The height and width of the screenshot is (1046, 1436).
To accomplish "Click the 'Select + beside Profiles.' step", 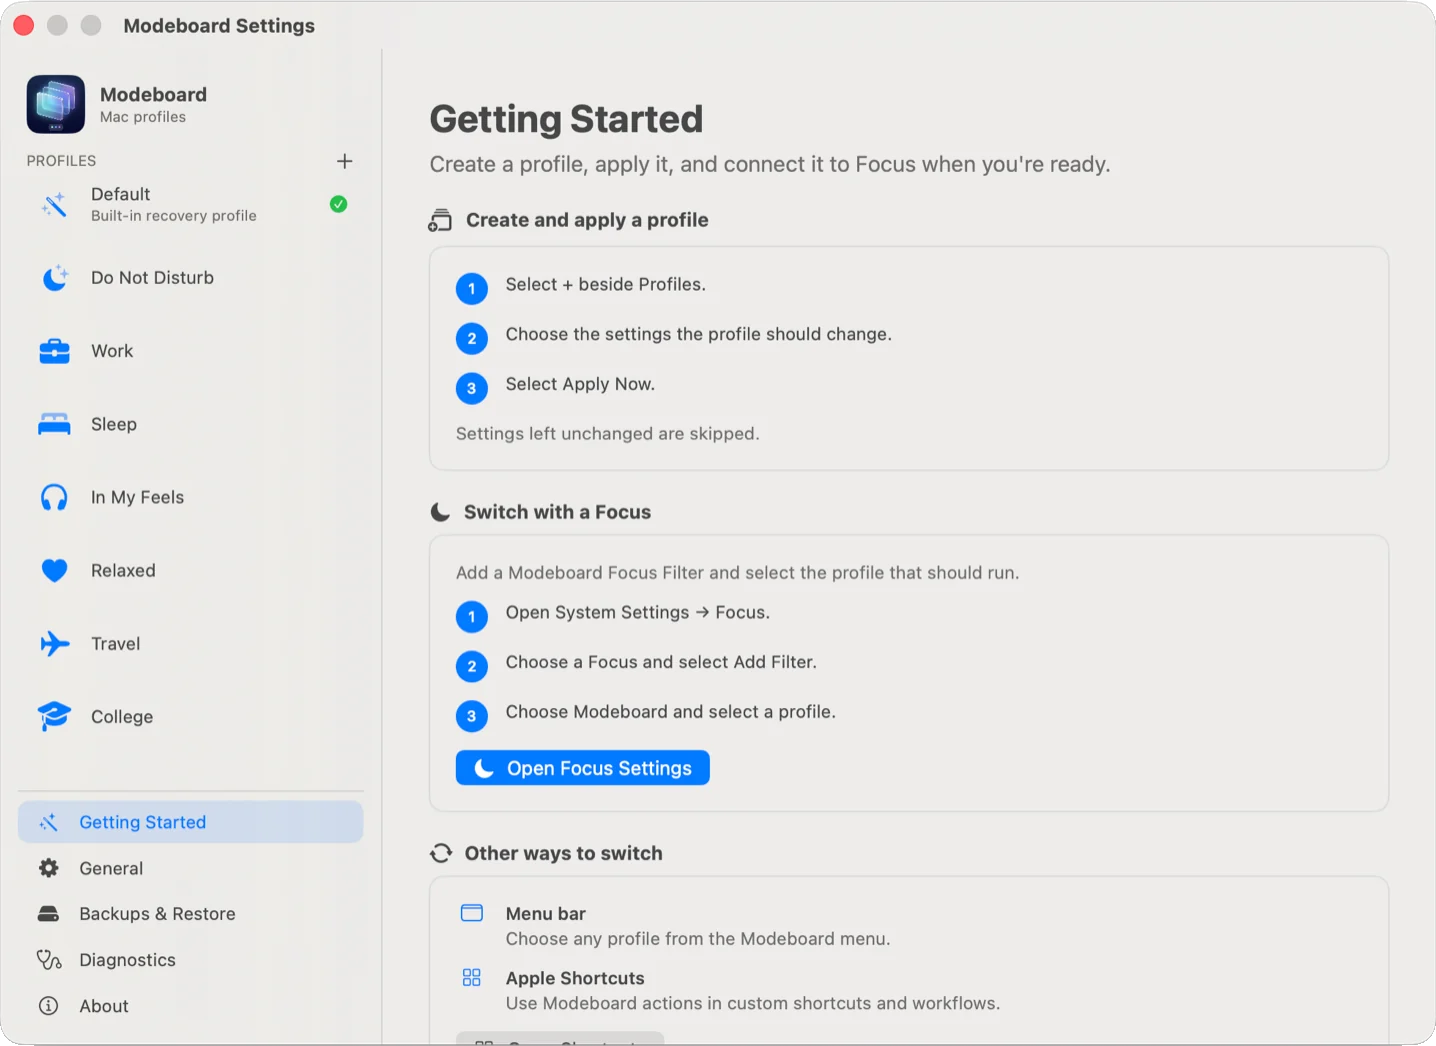I will [606, 284].
